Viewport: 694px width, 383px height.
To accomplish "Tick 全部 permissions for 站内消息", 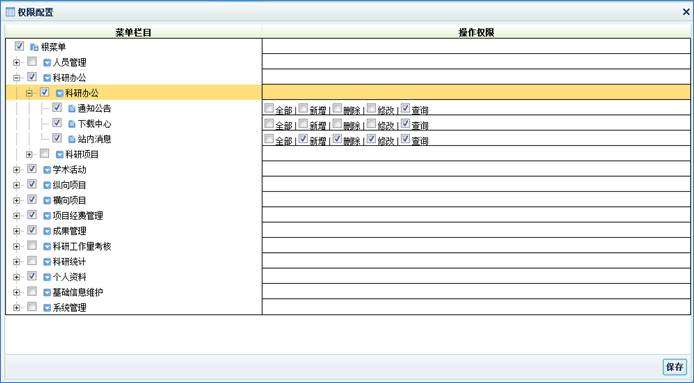I will pos(269,139).
